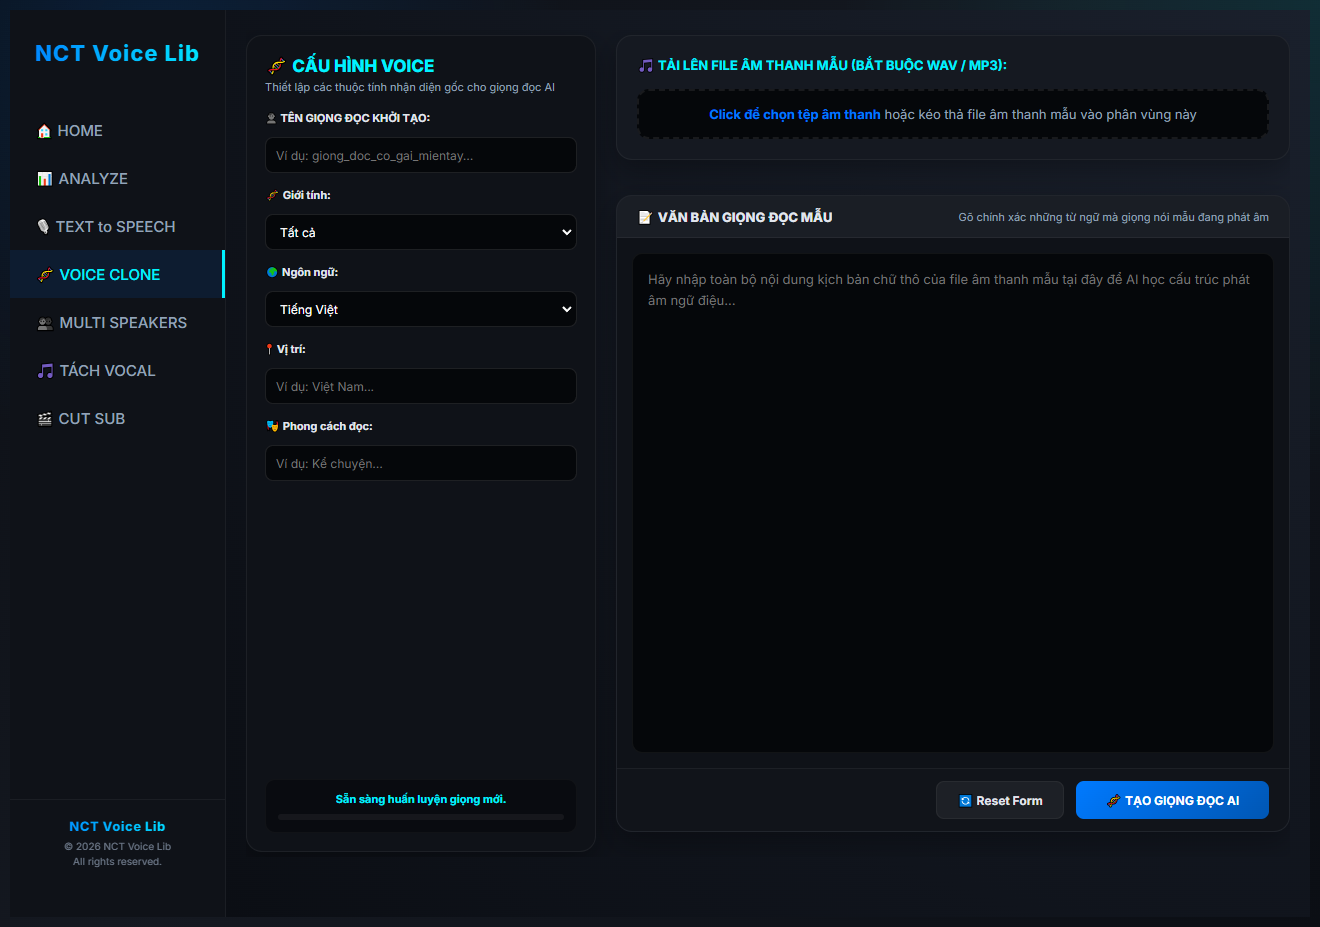Open the CUT SUB tool
Screen dimensions: 1320x927
[117, 418]
